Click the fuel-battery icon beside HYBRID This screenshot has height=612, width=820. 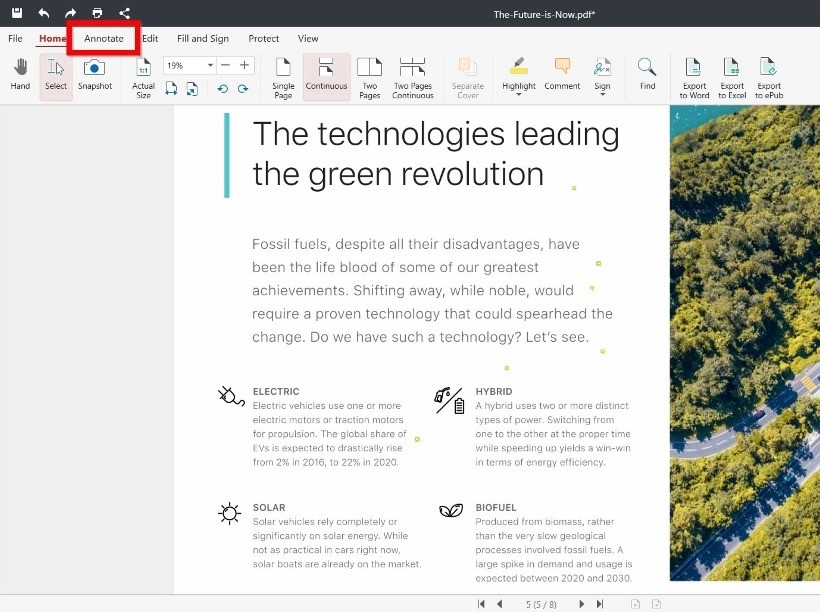449,400
